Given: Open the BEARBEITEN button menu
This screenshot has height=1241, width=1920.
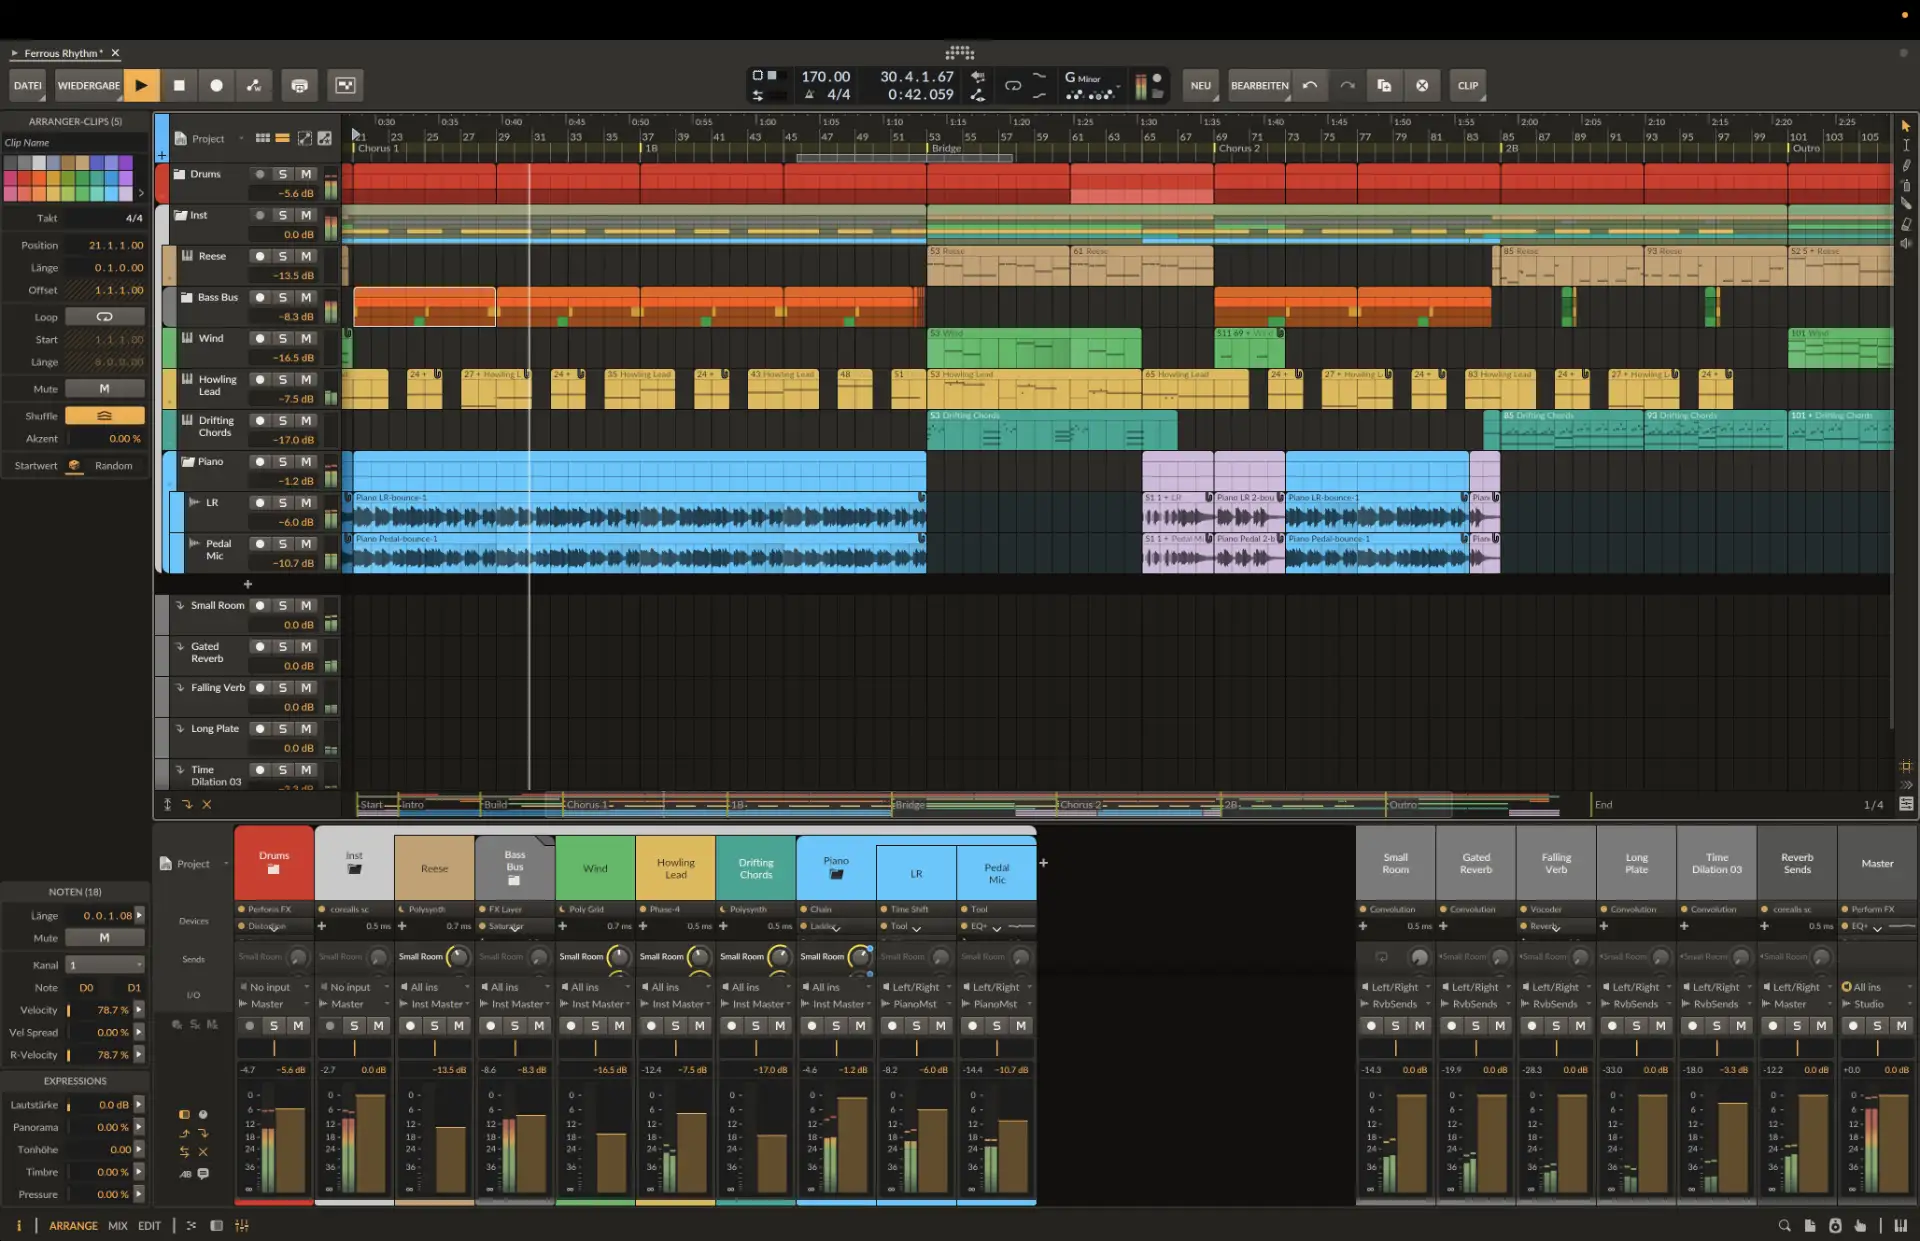Looking at the screenshot, I should coord(1259,85).
